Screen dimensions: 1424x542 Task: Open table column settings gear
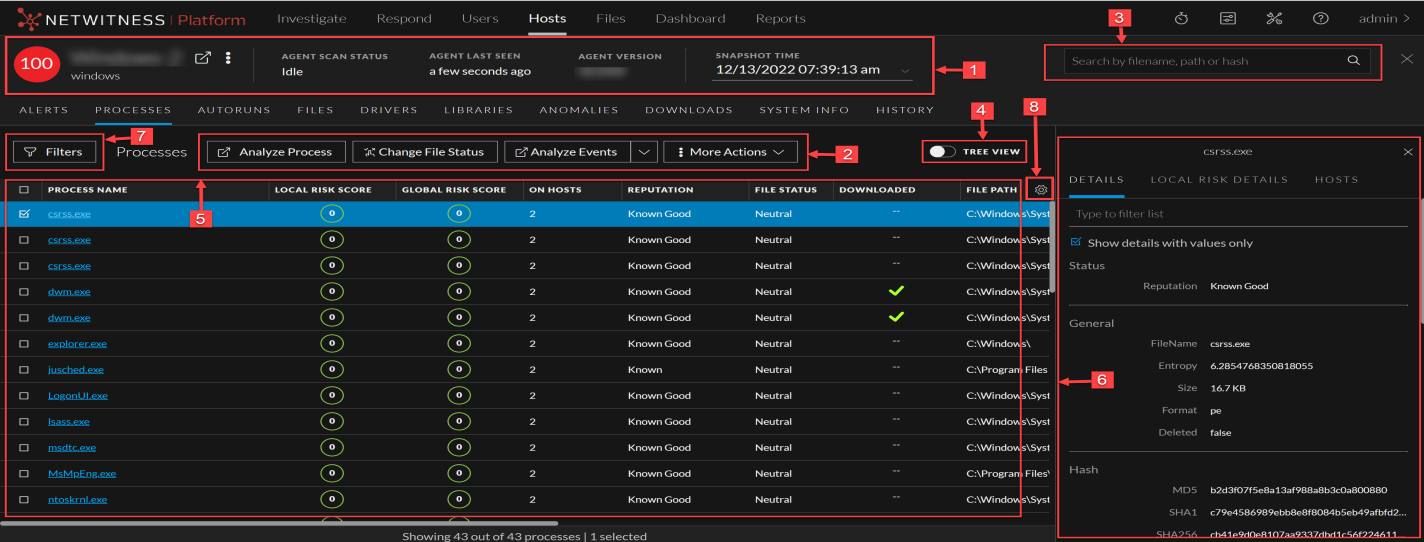pyautogui.click(x=1041, y=189)
